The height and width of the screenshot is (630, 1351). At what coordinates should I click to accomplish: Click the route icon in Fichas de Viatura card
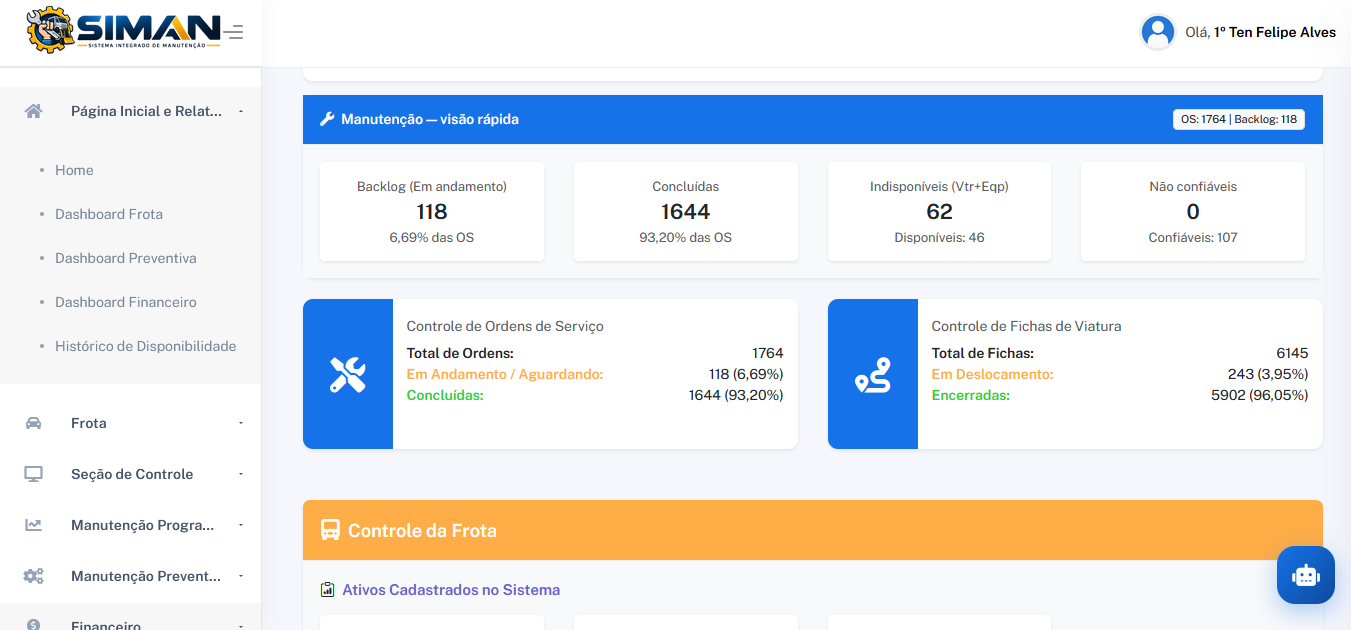click(873, 374)
